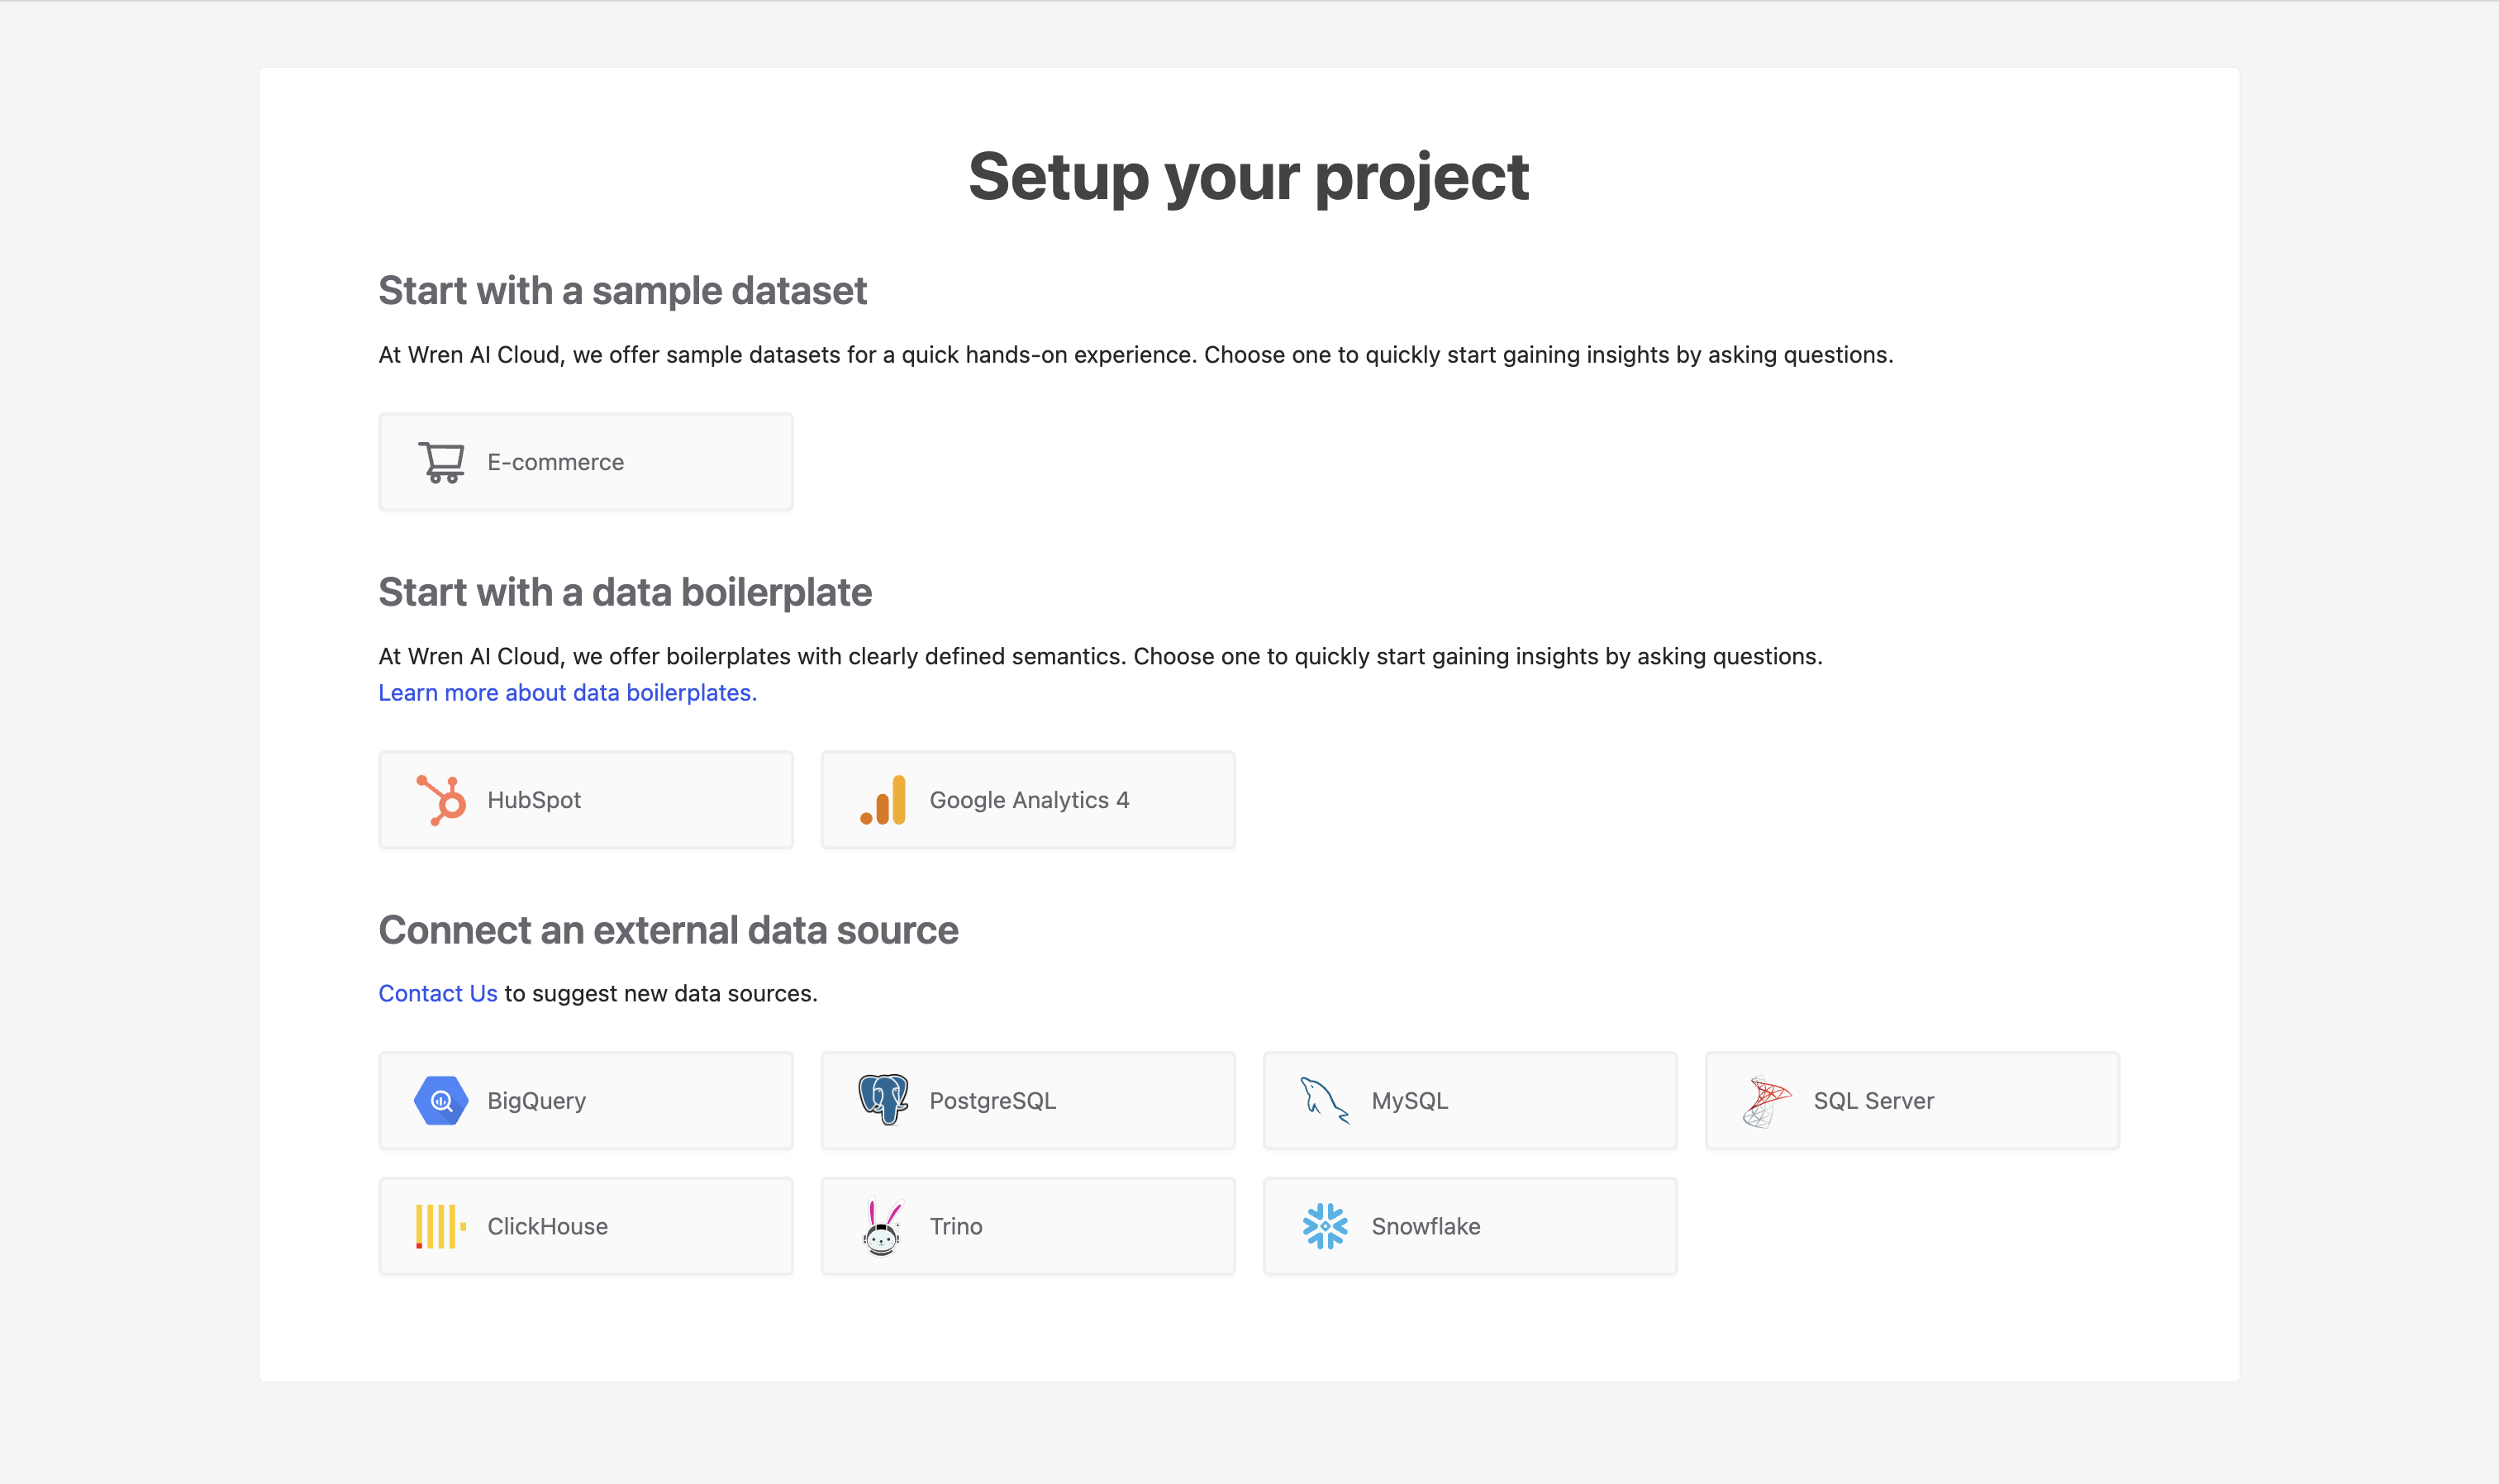The width and height of the screenshot is (2499, 1484).
Task: Select the E-commerce sample dataset
Action: click(x=584, y=461)
